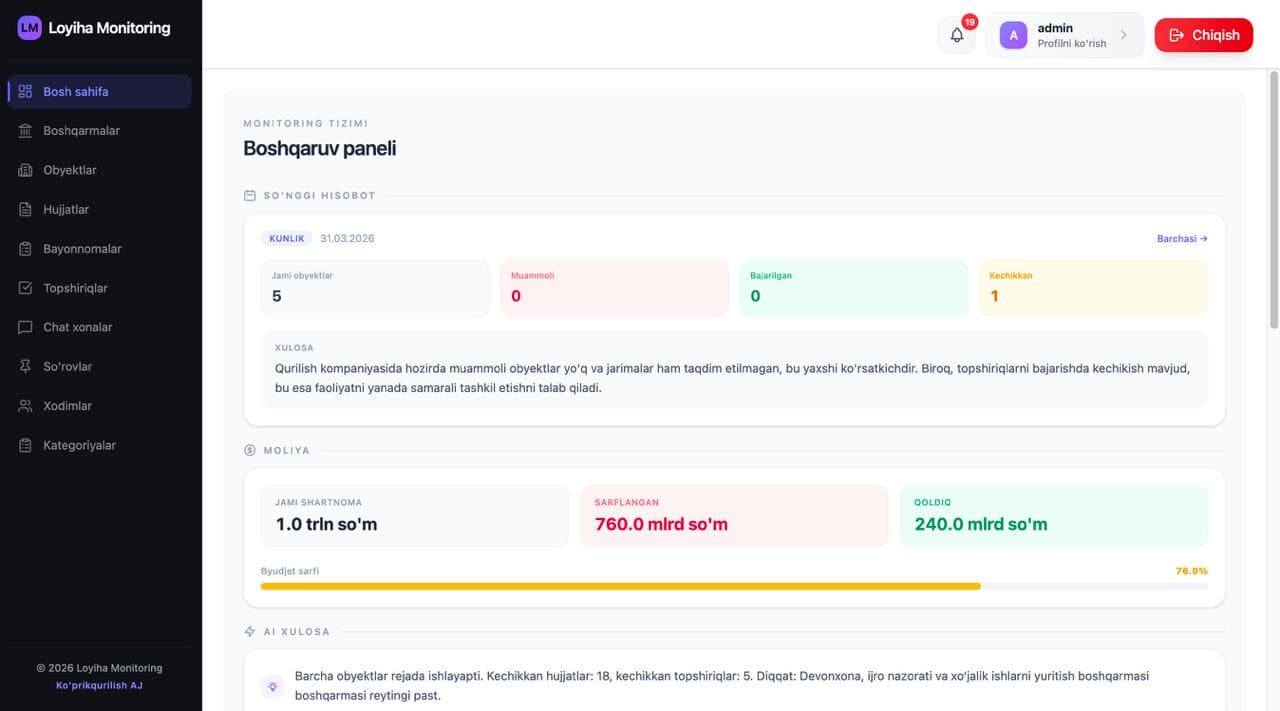Click the notification count badge 19
1280x711 pixels.
coord(969,22)
